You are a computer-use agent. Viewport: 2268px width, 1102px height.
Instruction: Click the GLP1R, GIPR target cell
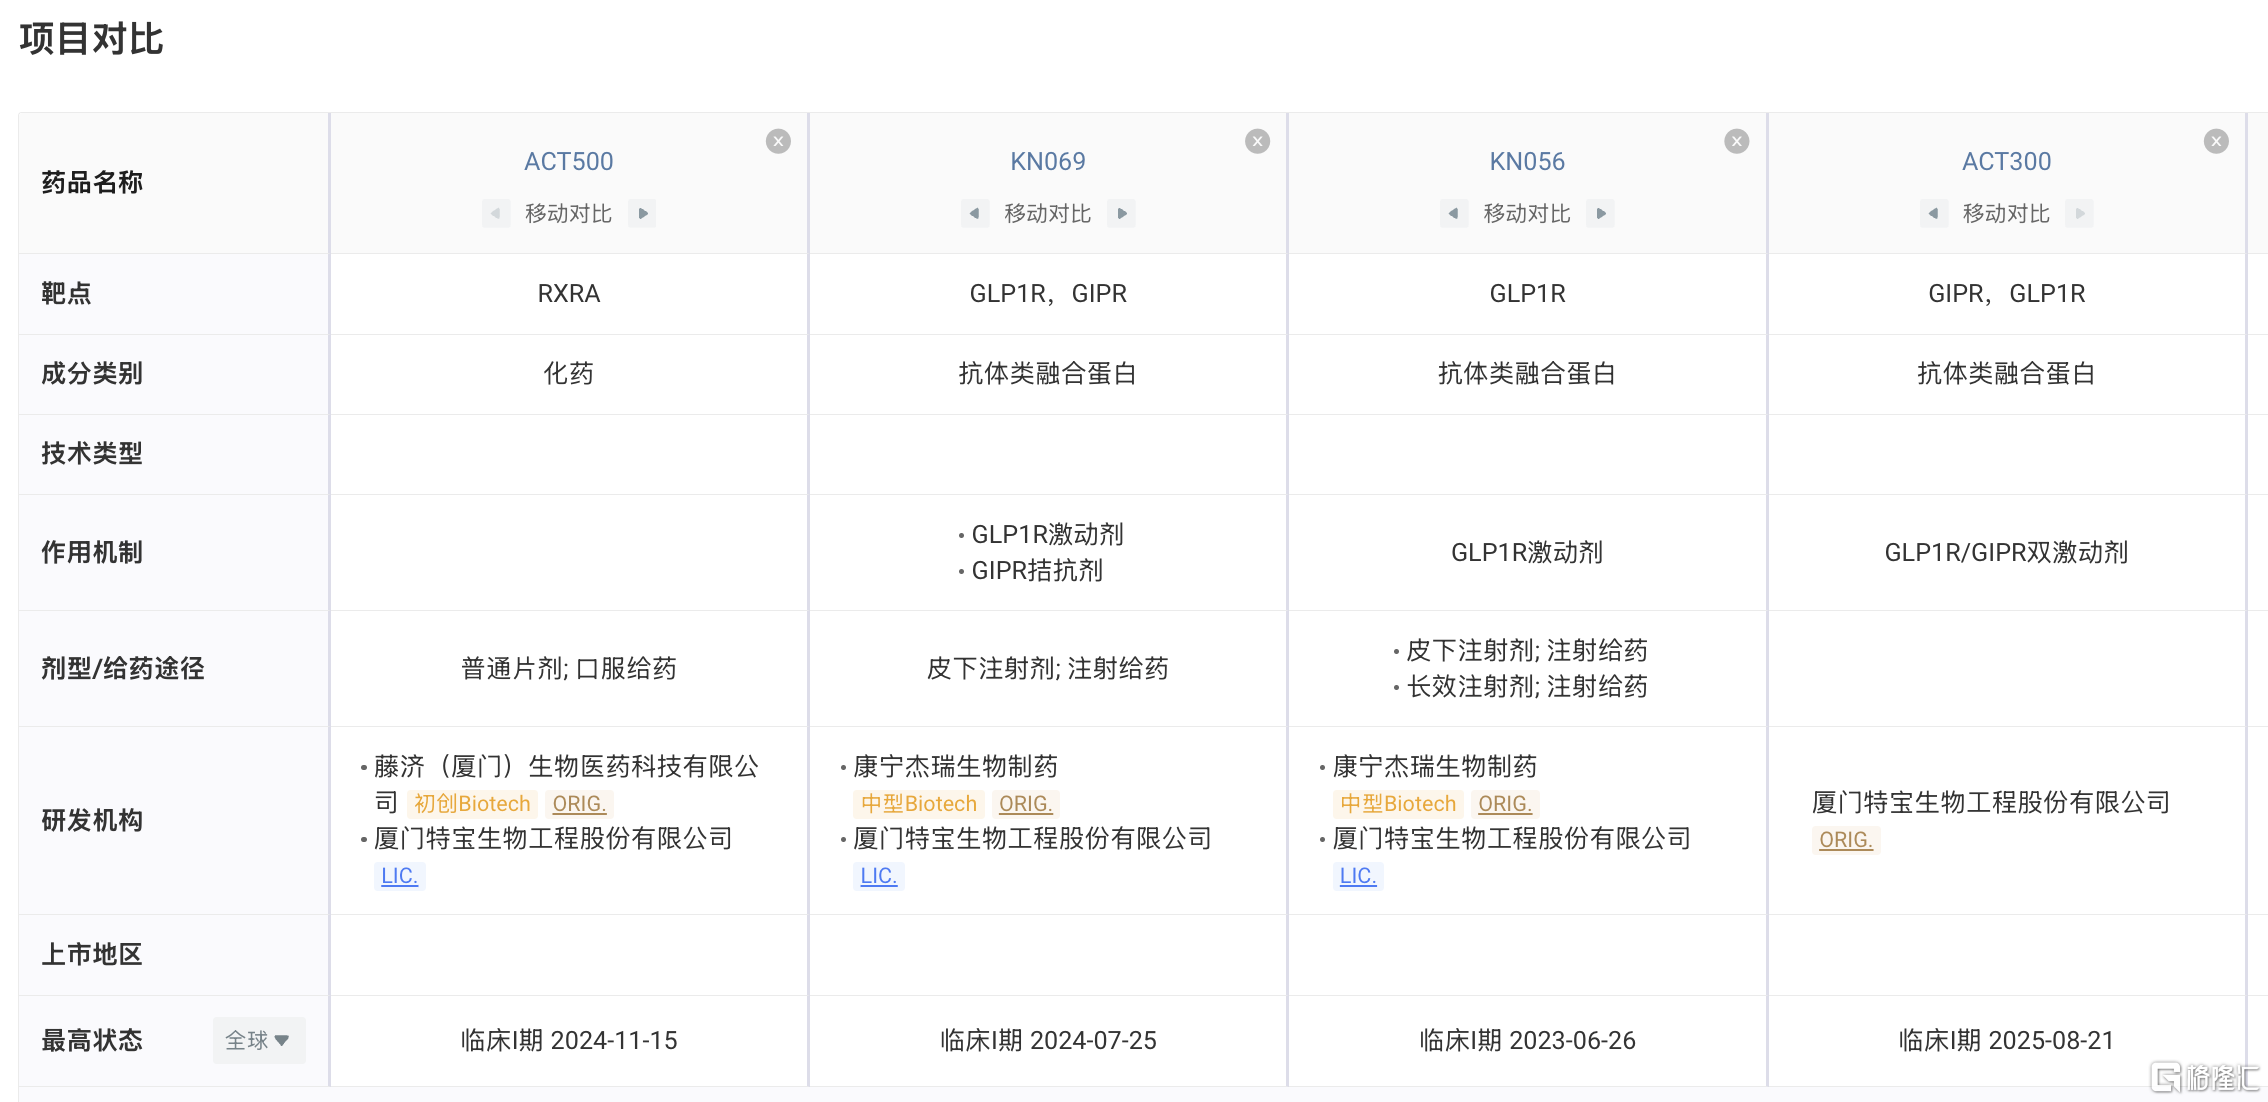point(1047,293)
